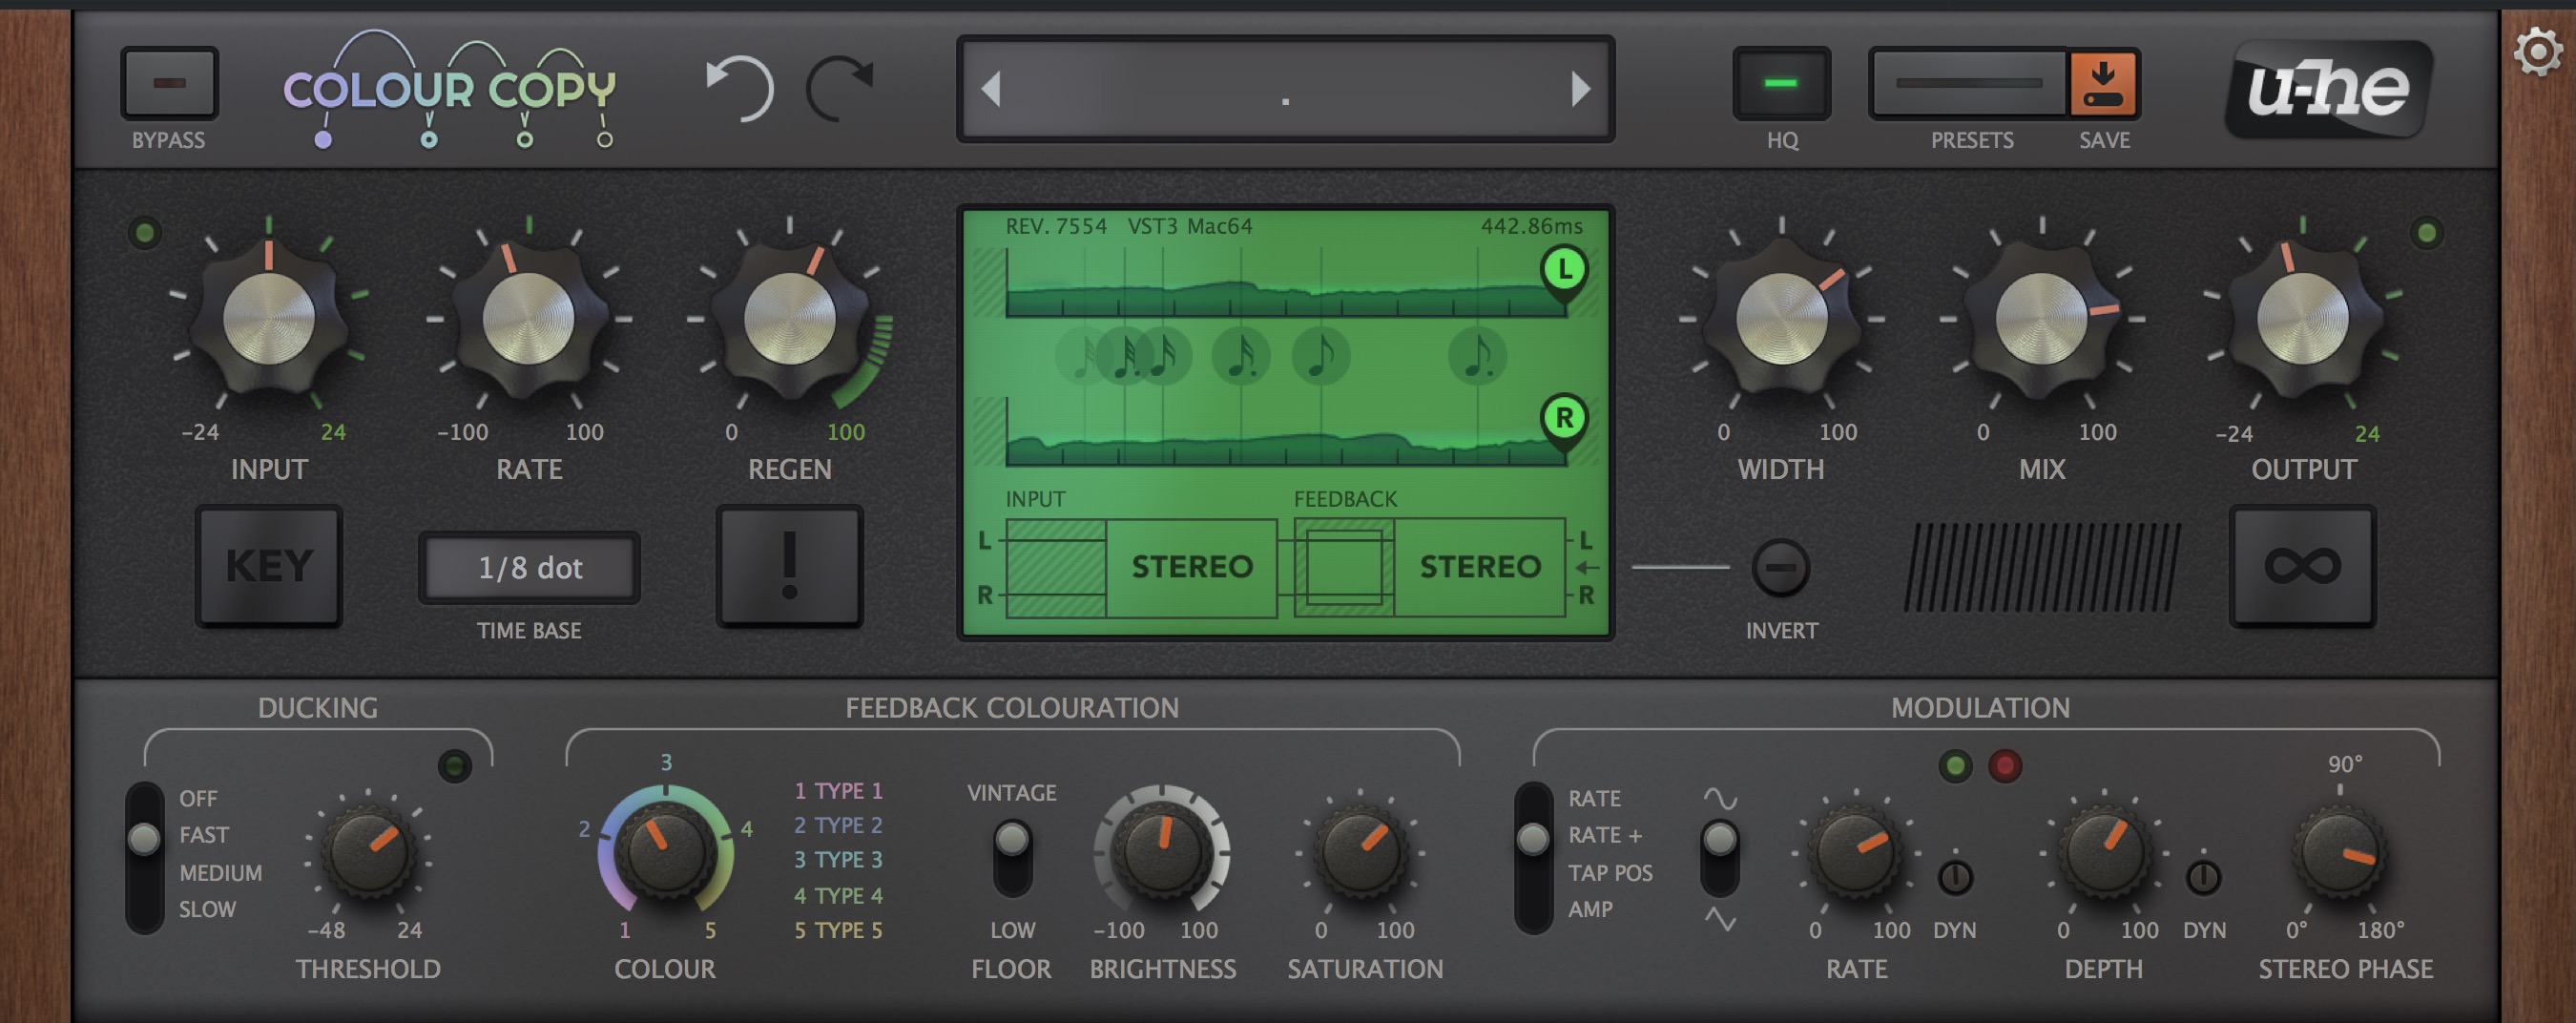The image size is (2576, 1023).
Task: Open the TIME BASE 1/8 dot dropdown
Action: tap(529, 567)
